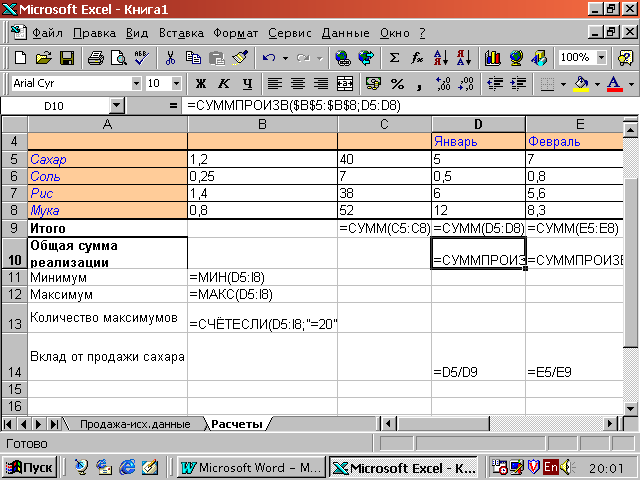Open the Вставка menu
This screenshot has width=640, height=480.
tap(181, 33)
